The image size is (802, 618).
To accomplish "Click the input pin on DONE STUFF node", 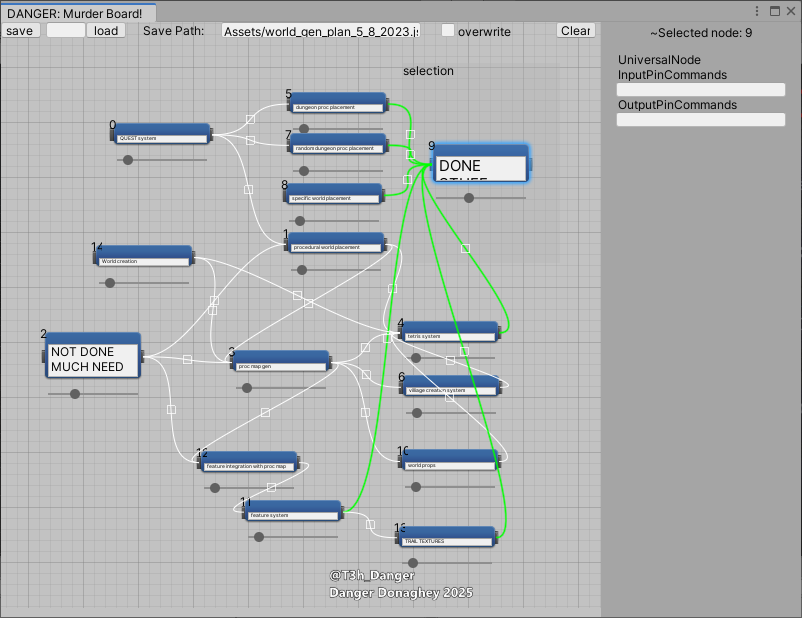I will click(x=433, y=164).
